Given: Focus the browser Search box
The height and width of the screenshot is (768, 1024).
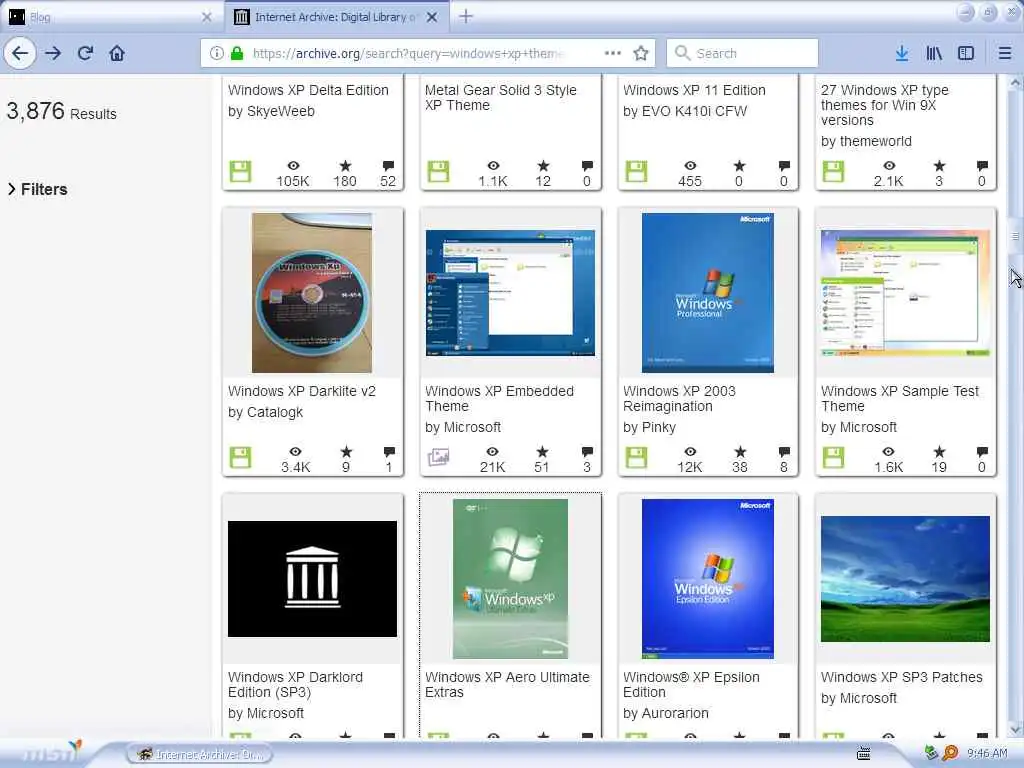Looking at the screenshot, I should [742, 53].
